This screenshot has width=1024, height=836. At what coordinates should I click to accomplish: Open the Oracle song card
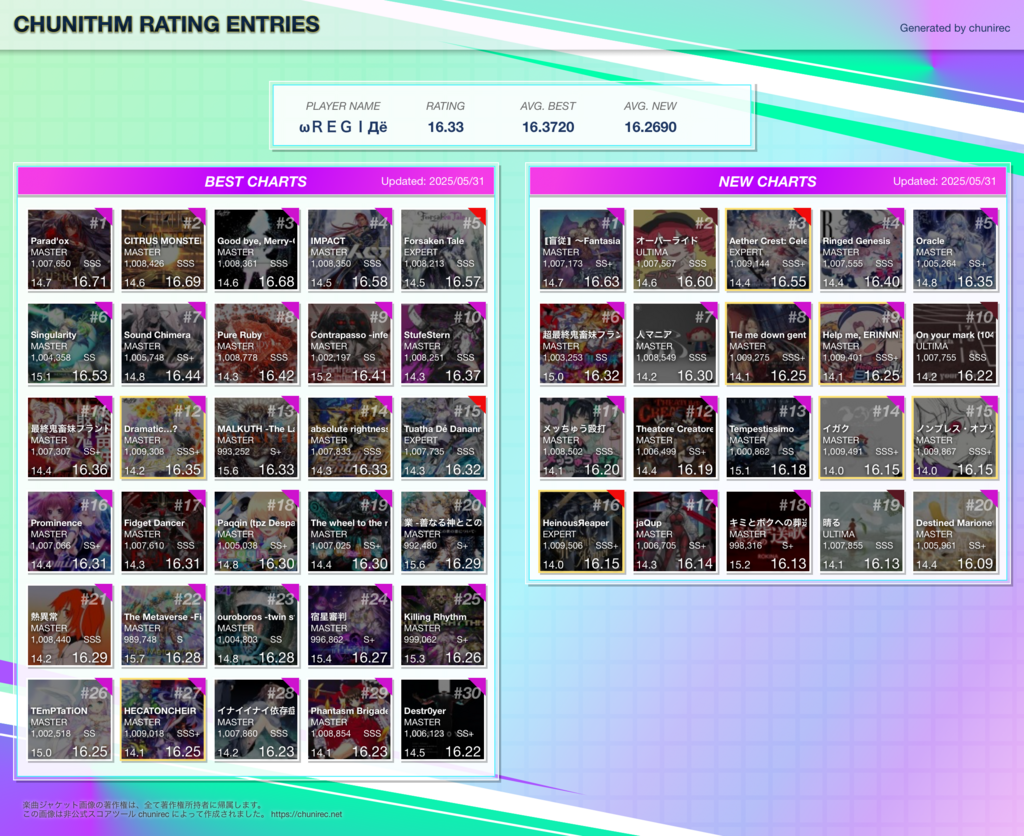(x=954, y=250)
